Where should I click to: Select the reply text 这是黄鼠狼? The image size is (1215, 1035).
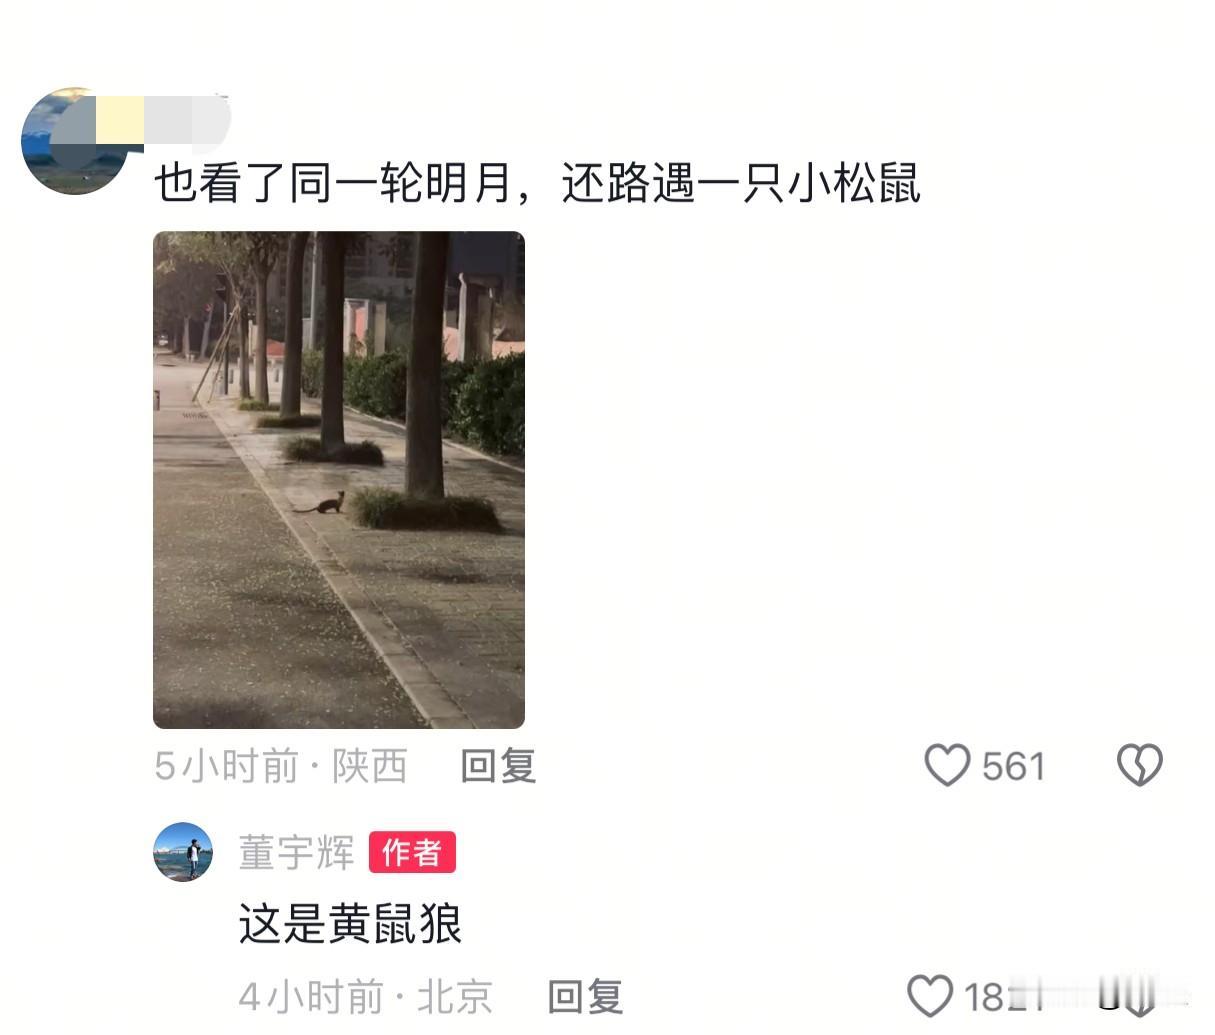[350, 923]
